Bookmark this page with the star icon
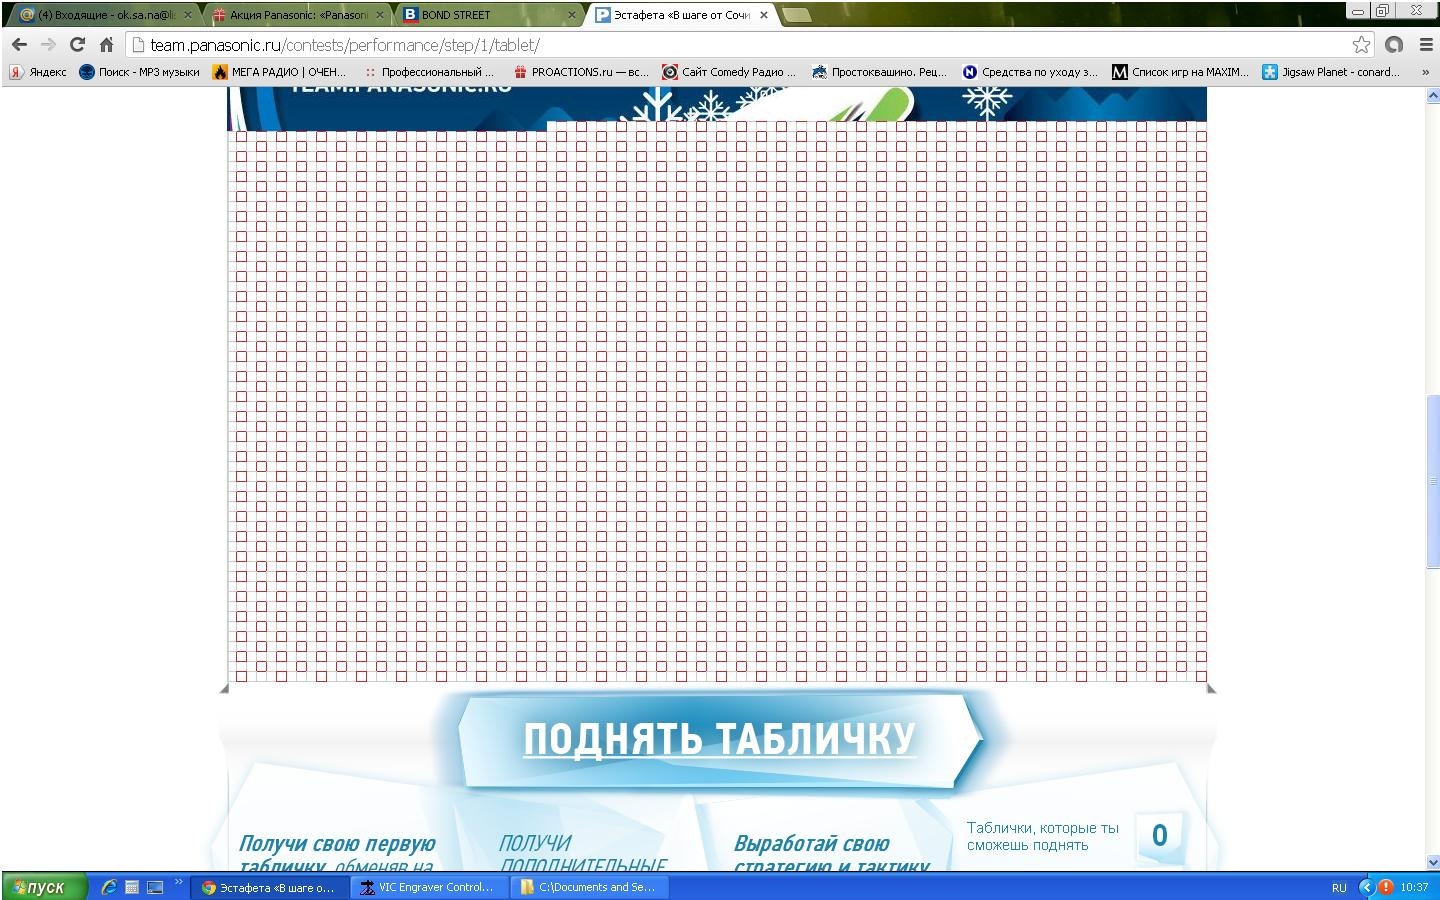 [x=1361, y=45]
